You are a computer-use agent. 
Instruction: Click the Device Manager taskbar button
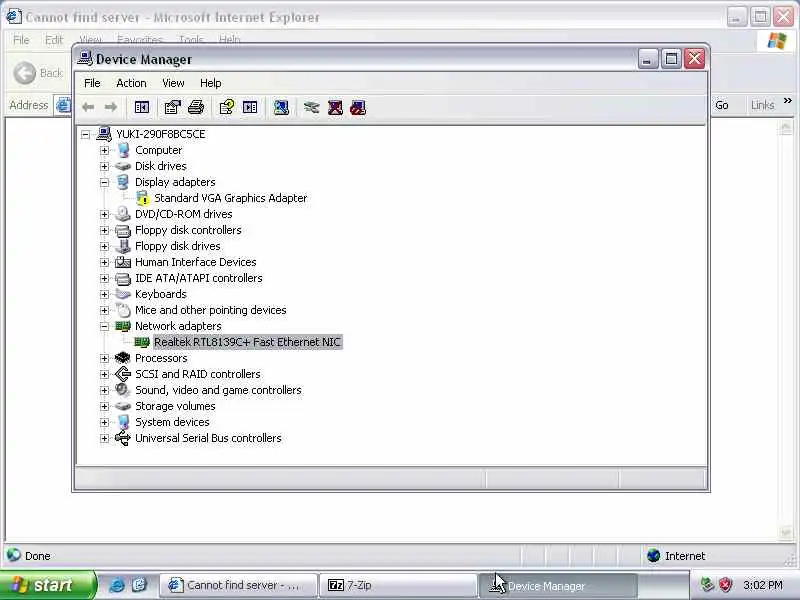coord(558,586)
